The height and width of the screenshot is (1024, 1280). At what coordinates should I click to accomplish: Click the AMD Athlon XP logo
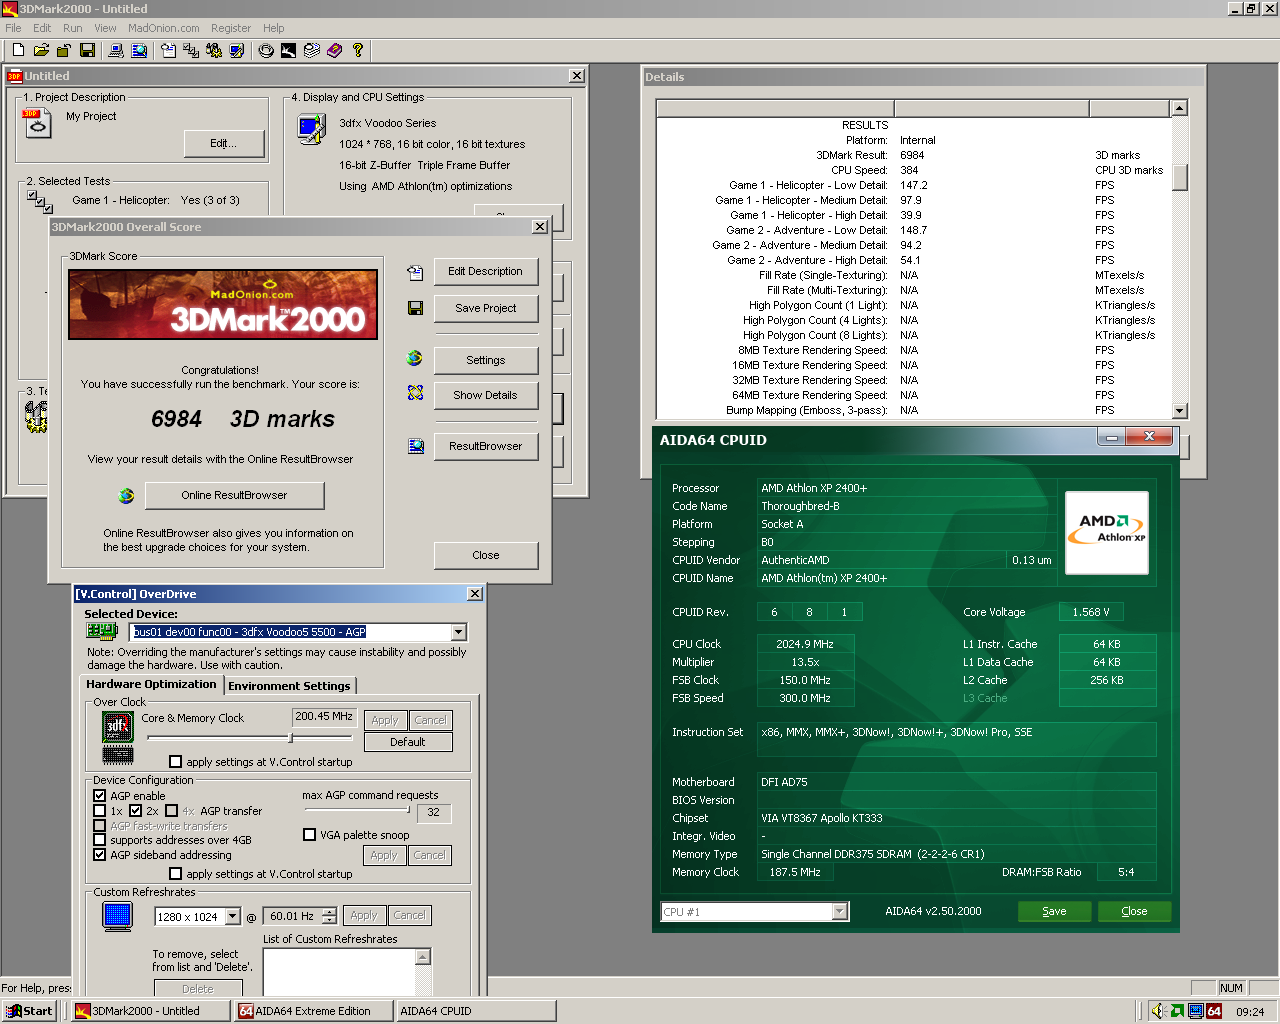coord(1107,533)
